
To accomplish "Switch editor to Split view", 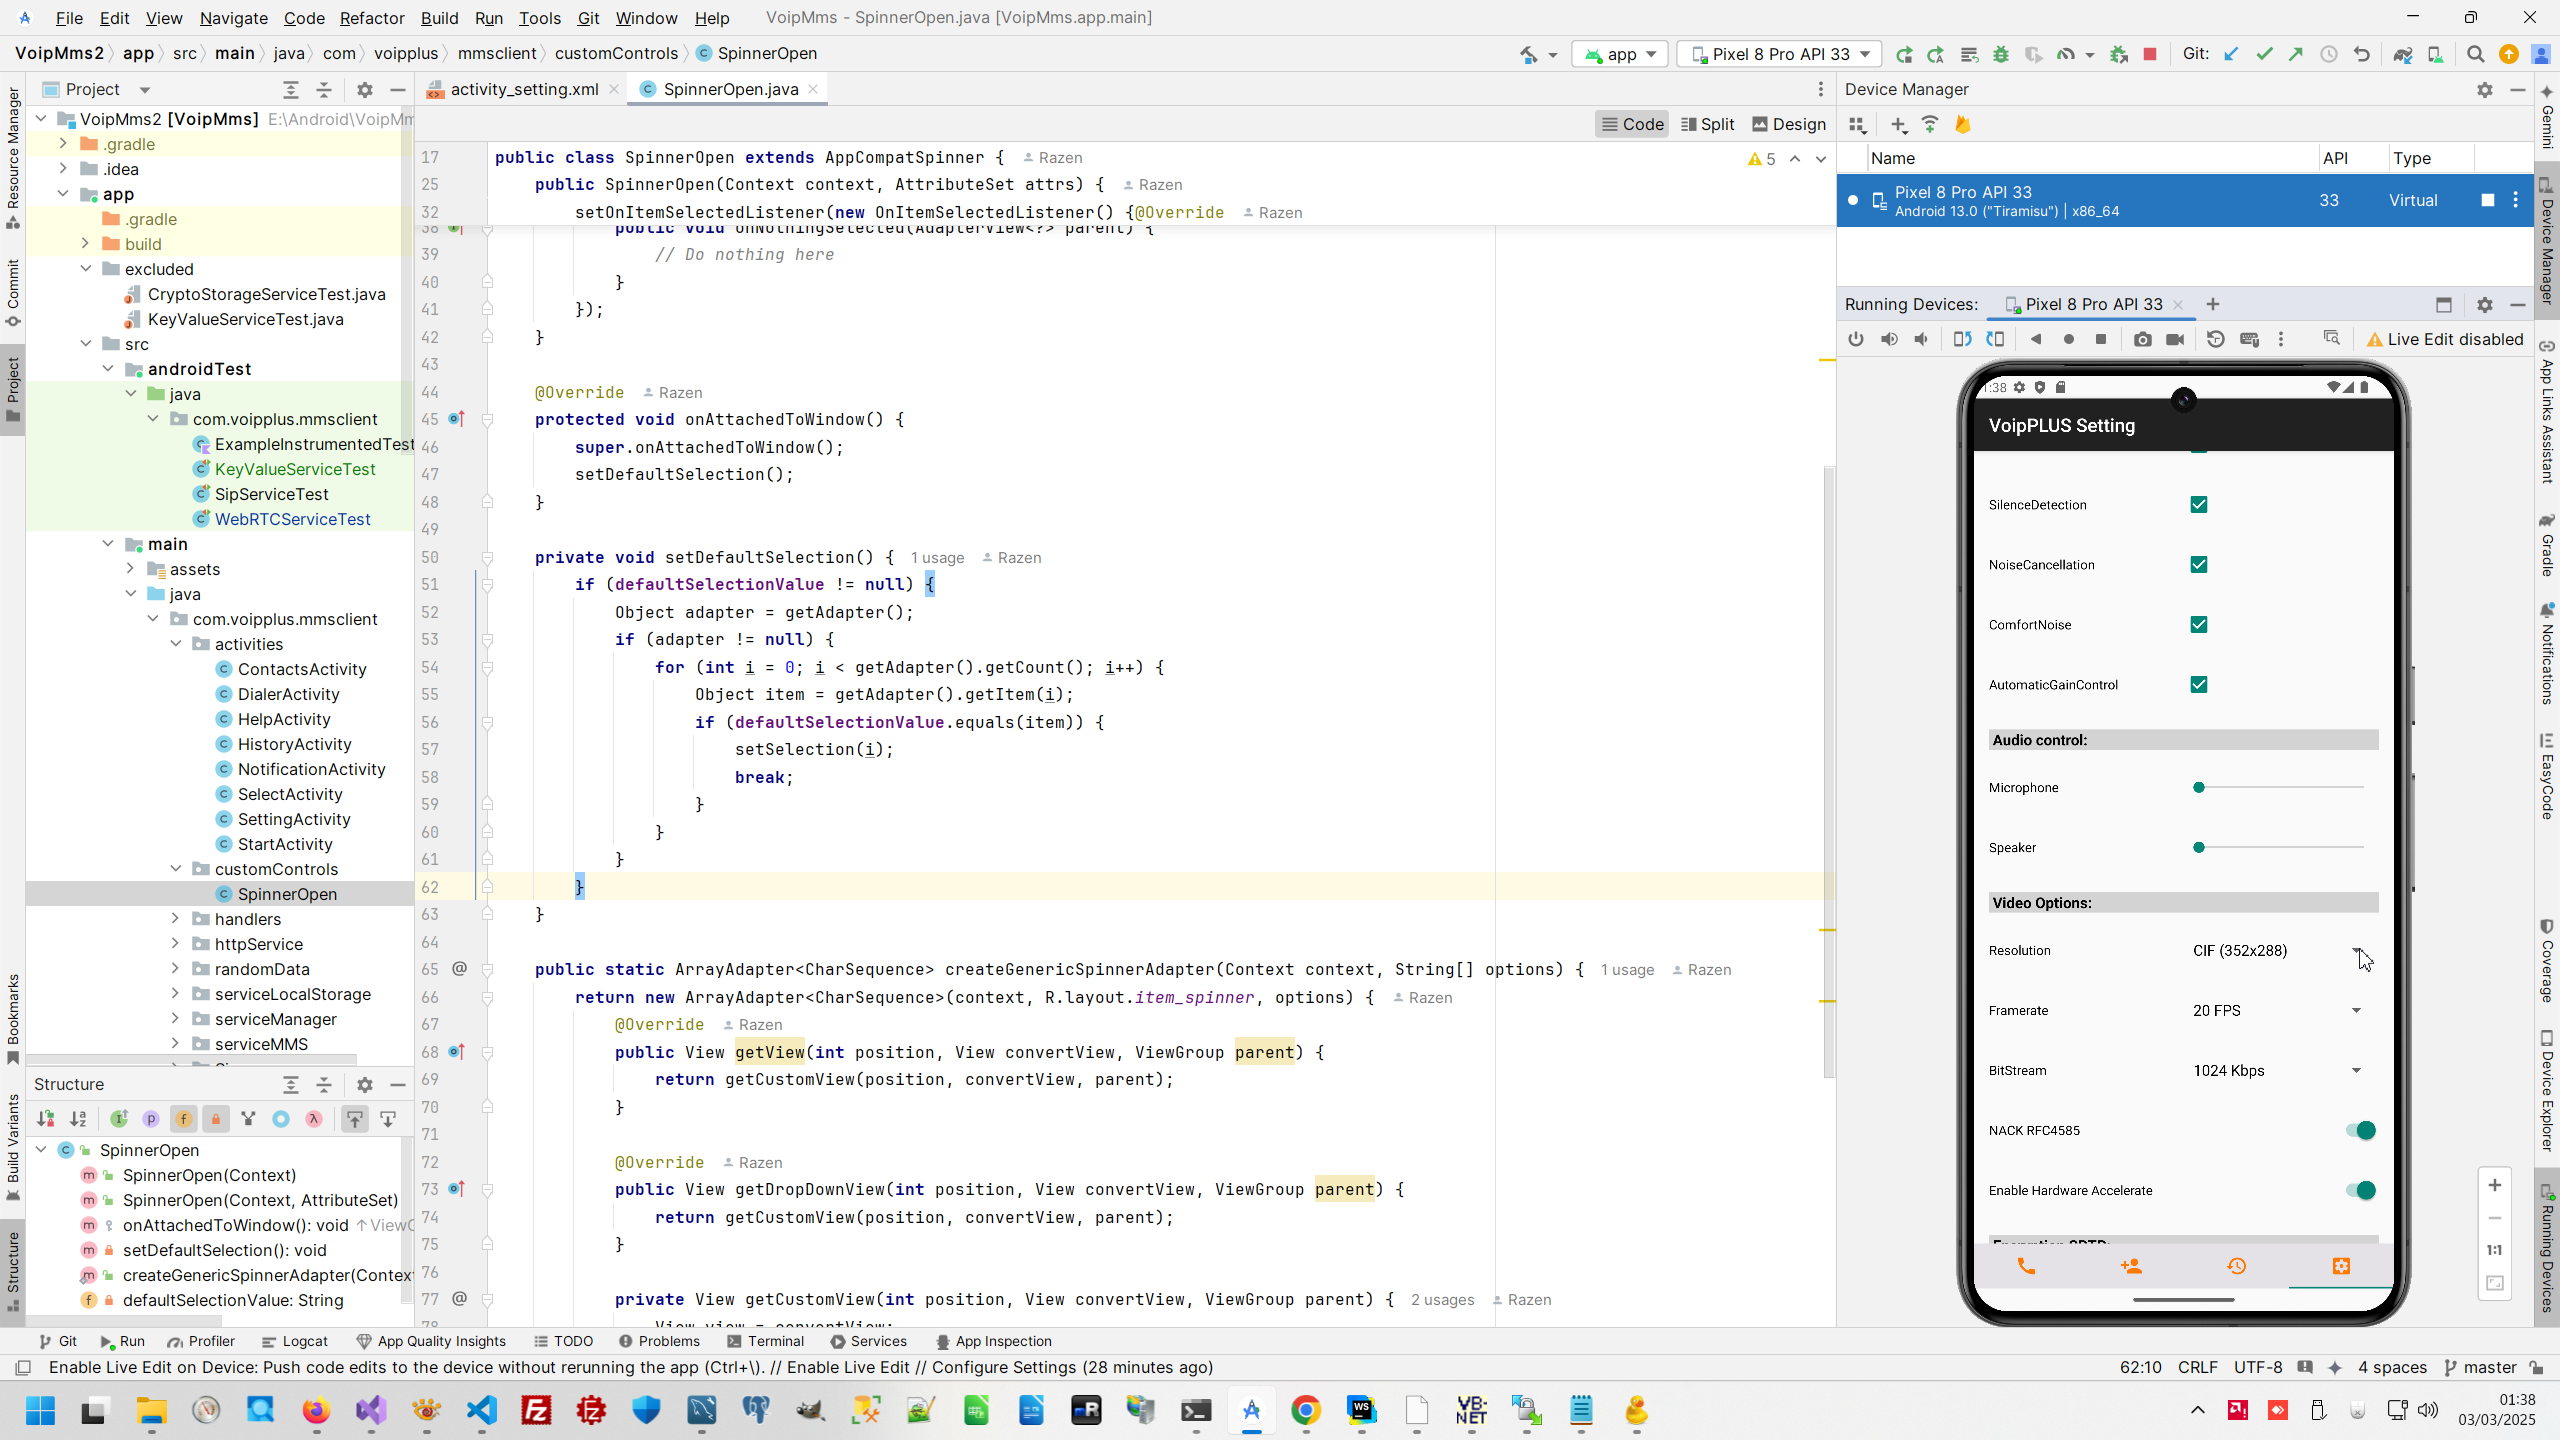I will (x=1707, y=124).
